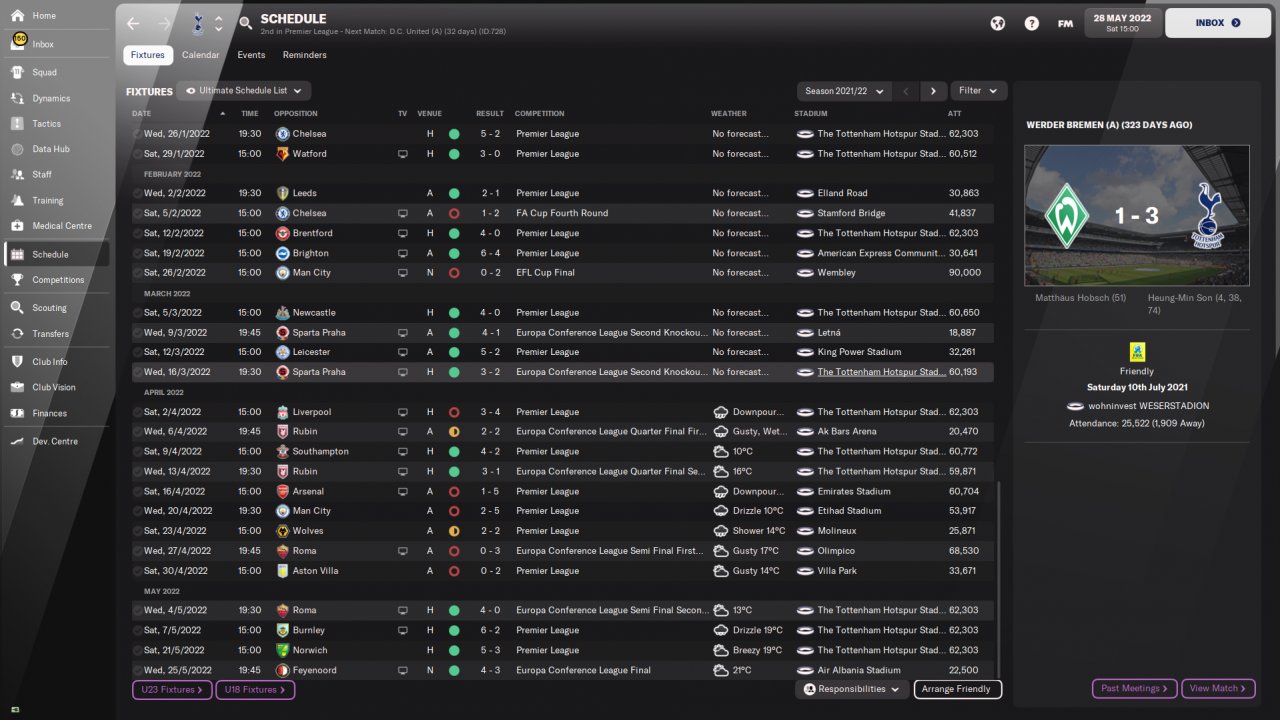Open the help question mark icon
The image size is (1280, 720).
[x=1032, y=23]
